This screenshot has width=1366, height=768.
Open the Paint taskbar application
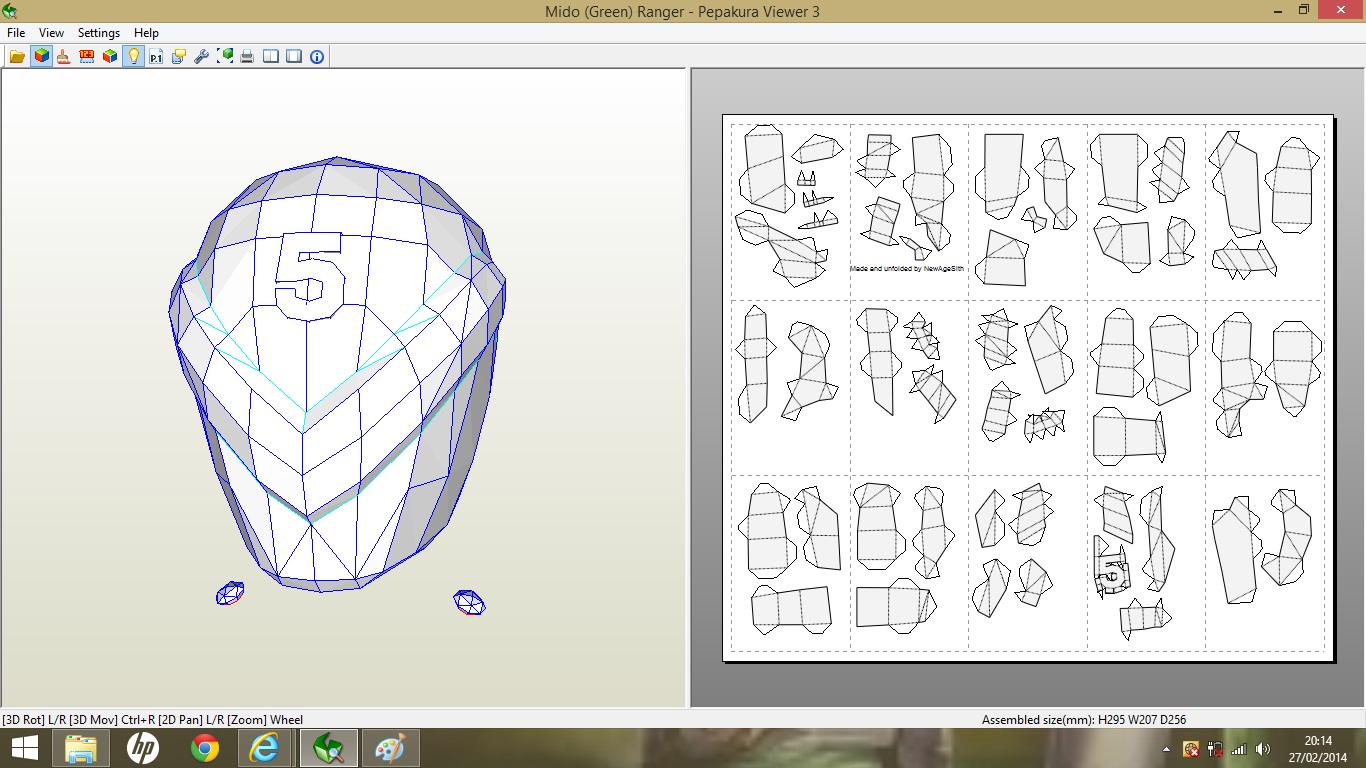(x=390, y=748)
